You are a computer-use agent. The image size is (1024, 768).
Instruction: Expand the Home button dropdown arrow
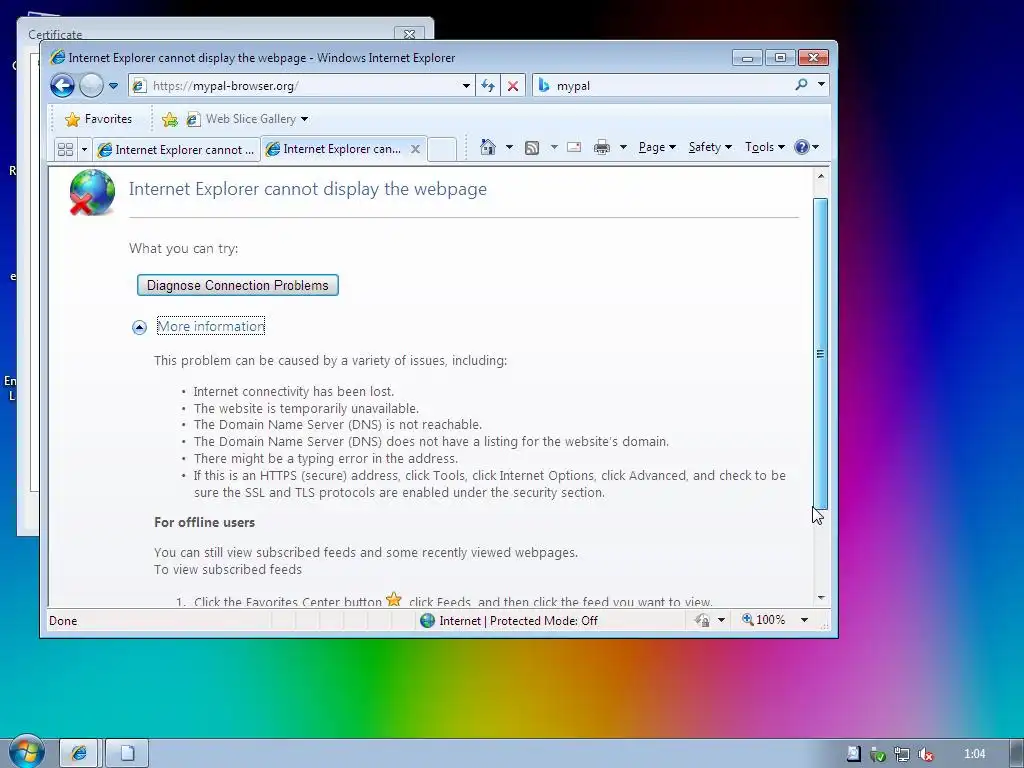(x=509, y=147)
